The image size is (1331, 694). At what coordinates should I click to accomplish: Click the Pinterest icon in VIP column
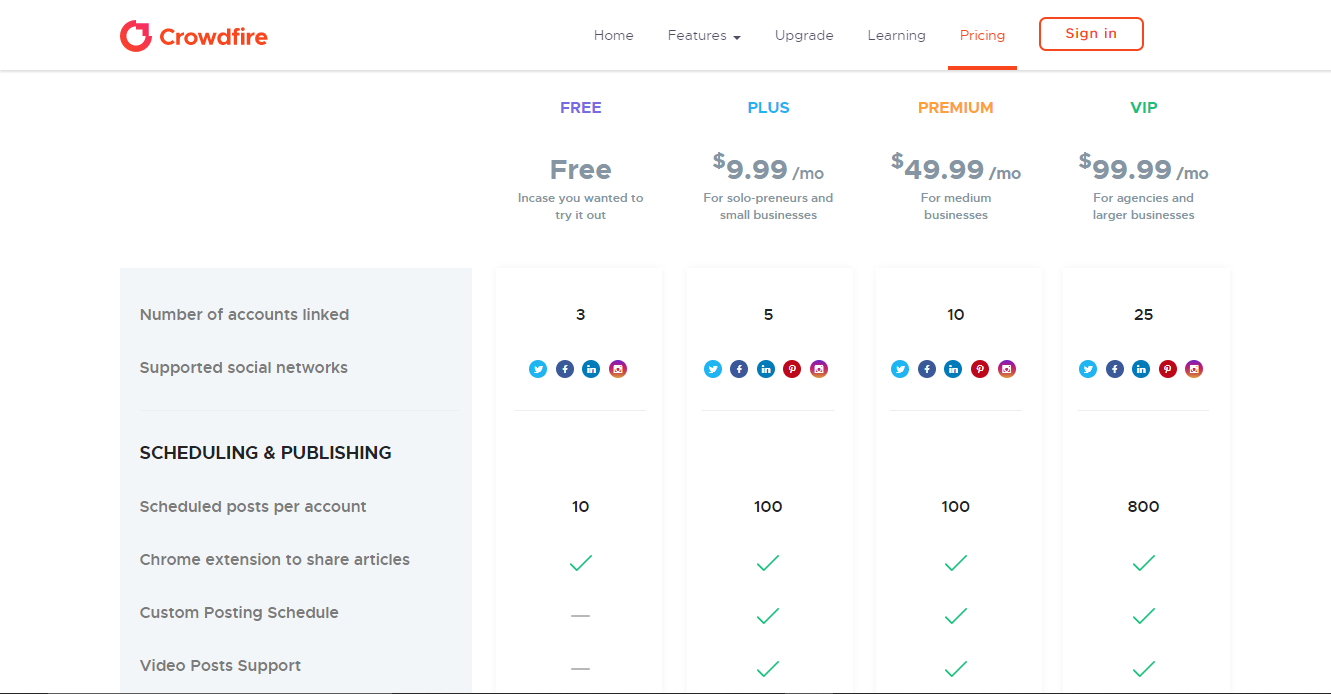[1168, 369]
